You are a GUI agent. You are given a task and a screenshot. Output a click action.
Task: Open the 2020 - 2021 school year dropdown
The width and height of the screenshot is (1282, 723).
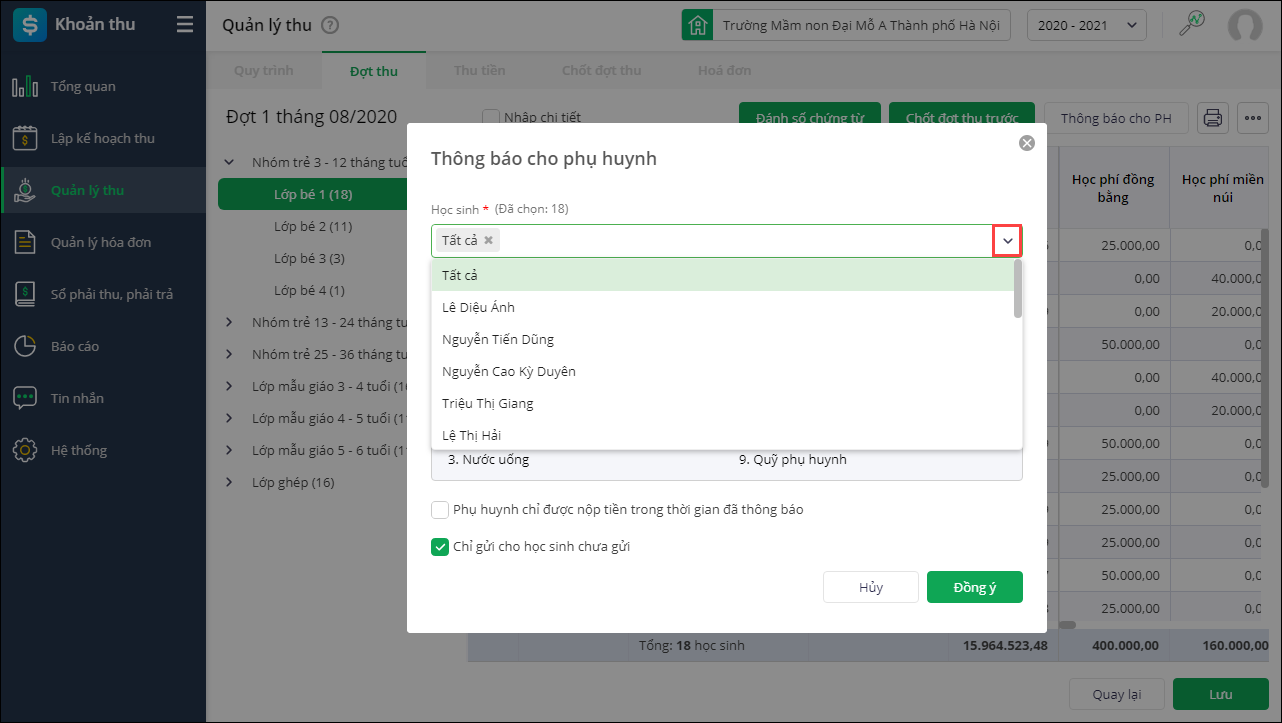pos(1086,25)
